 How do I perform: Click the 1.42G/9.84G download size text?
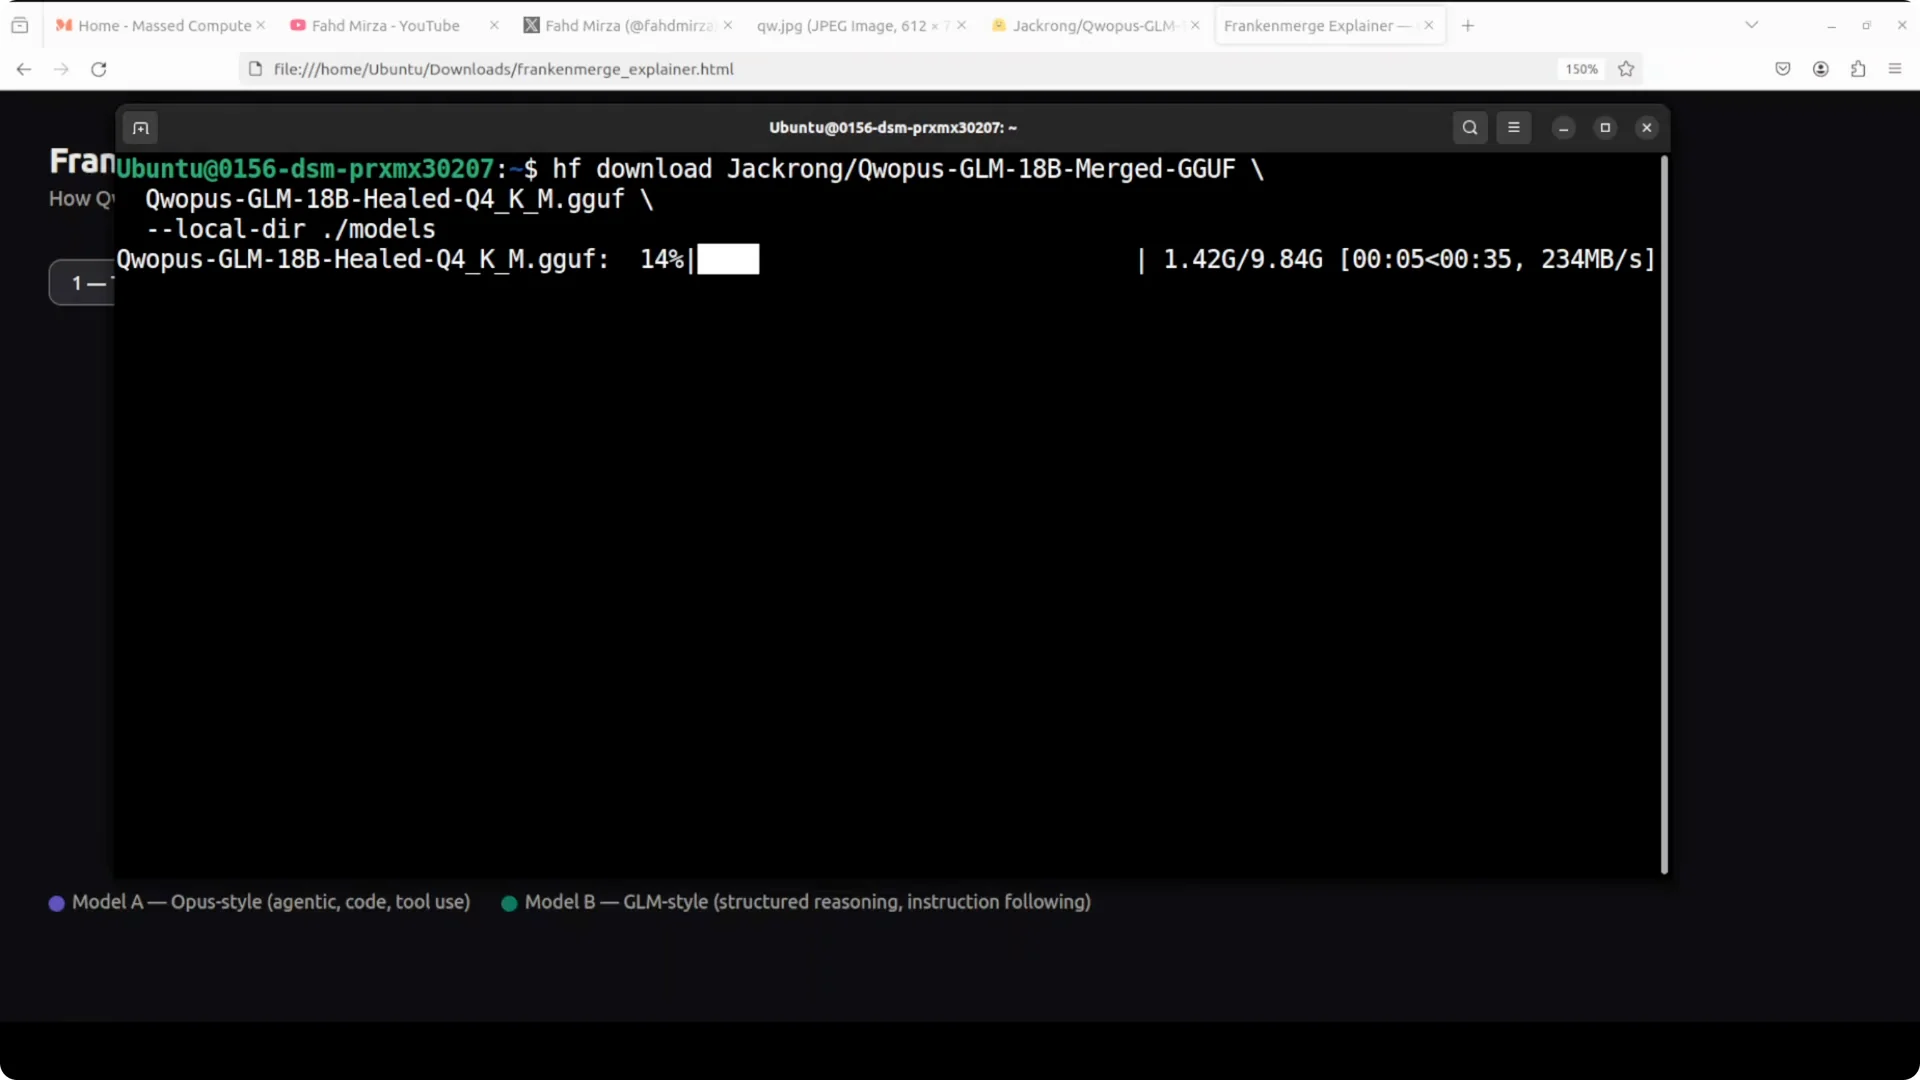[1243, 259]
